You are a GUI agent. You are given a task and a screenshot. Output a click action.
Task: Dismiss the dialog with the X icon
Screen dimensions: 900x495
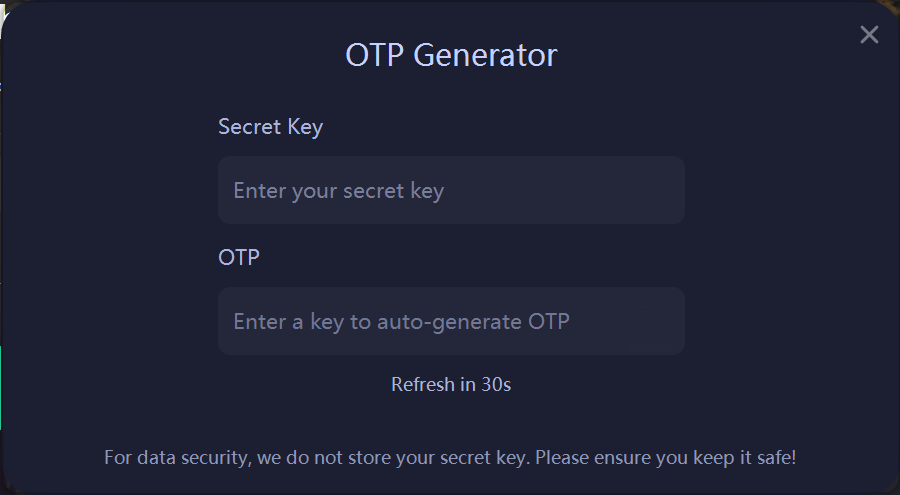point(869,35)
